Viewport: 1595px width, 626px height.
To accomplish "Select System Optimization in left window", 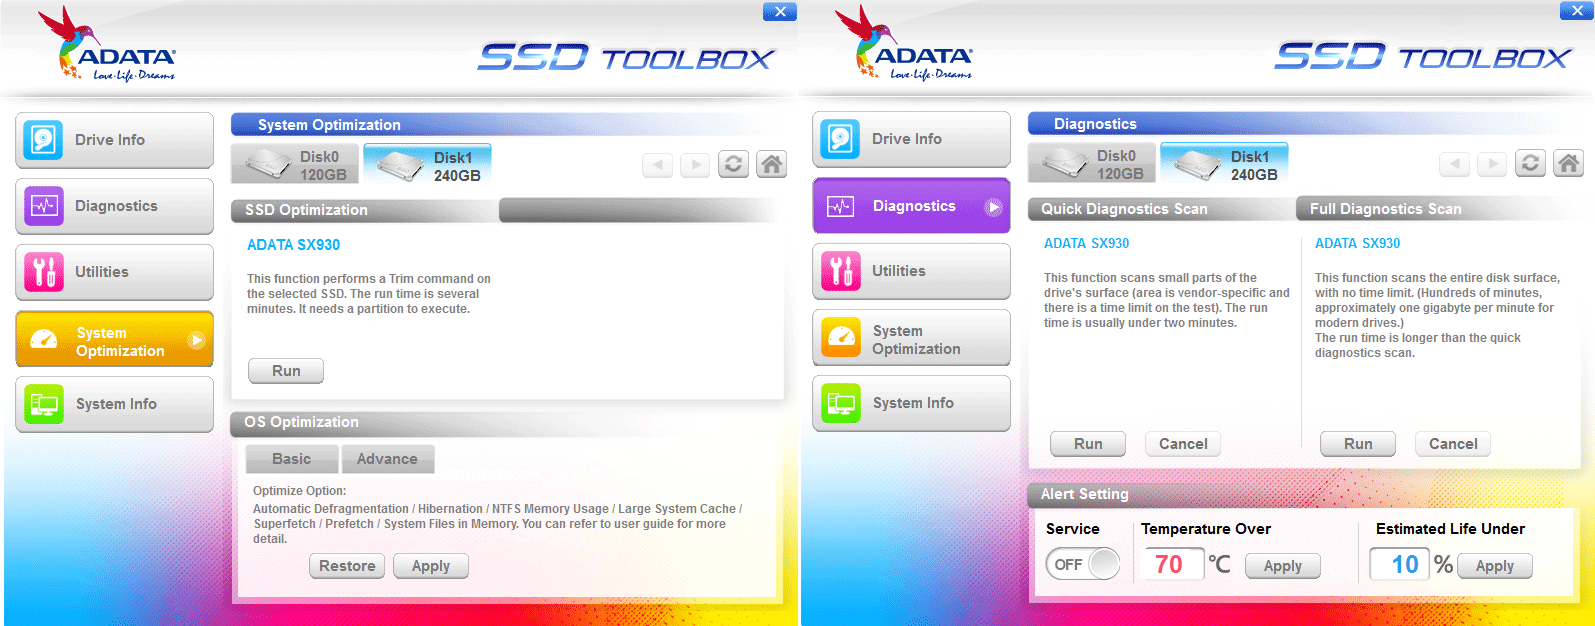I will pyautogui.click(x=114, y=339).
